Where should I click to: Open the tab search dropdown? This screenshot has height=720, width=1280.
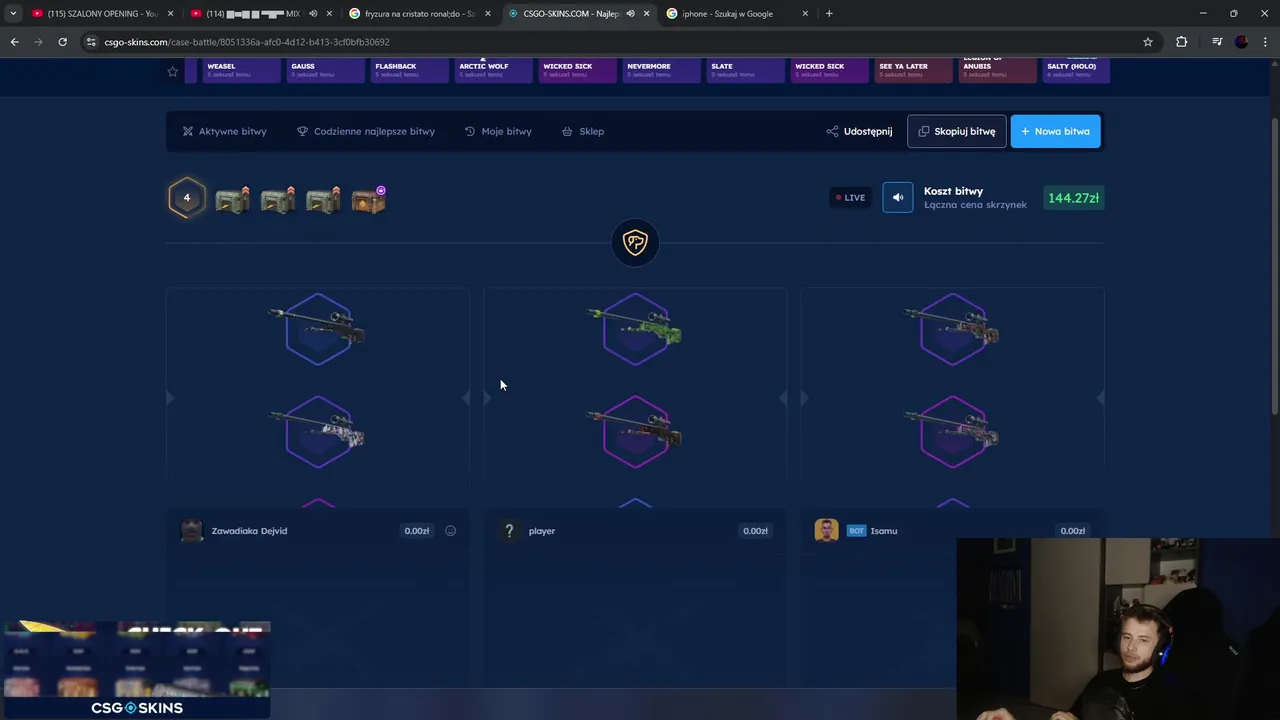[x=13, y=14]
